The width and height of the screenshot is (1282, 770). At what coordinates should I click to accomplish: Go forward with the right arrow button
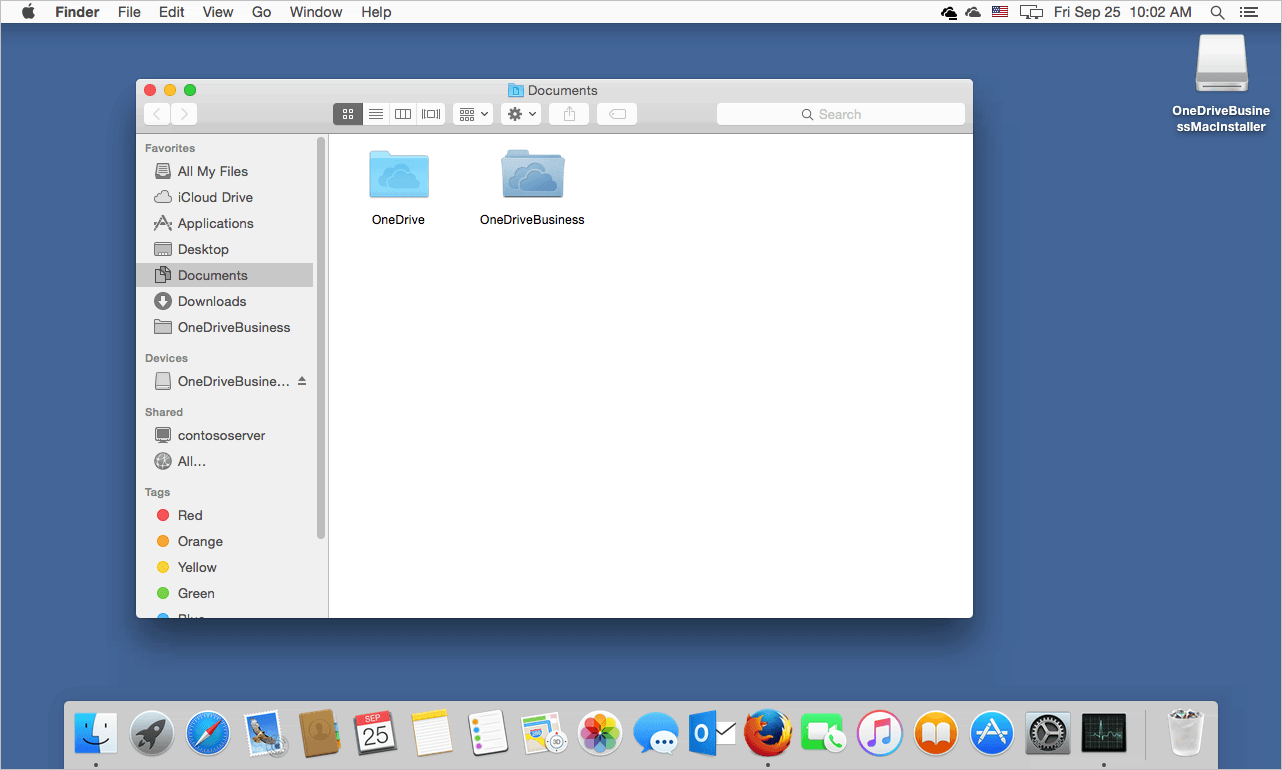184,114
